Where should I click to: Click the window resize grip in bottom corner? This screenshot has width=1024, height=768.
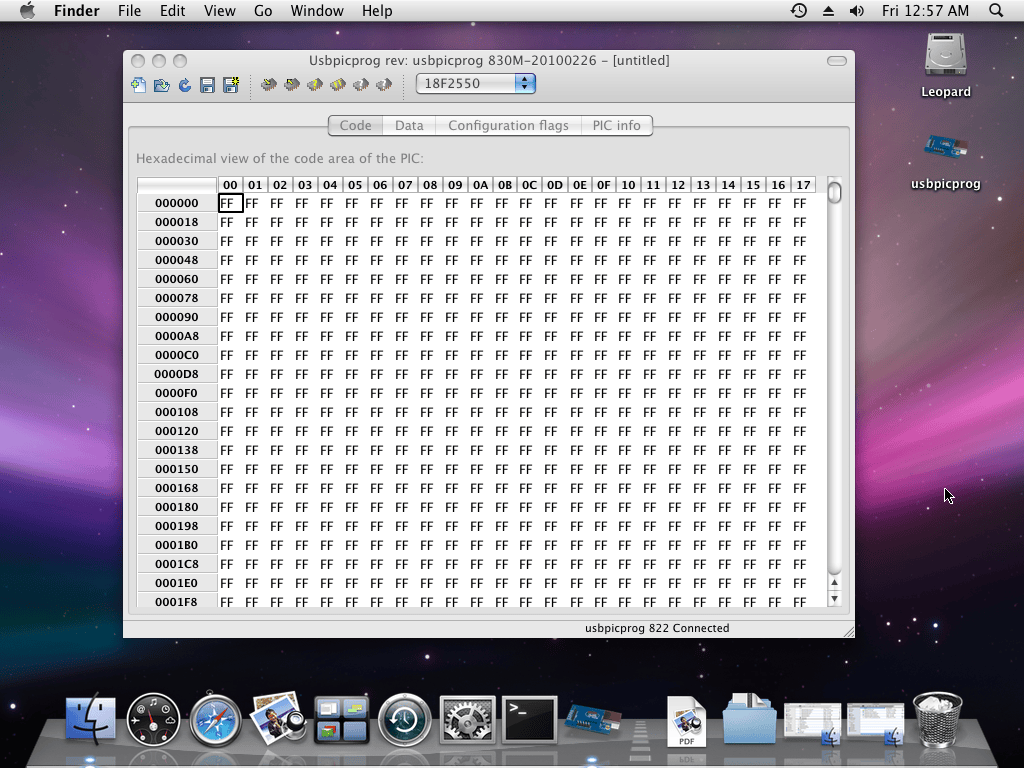(848, 632)
